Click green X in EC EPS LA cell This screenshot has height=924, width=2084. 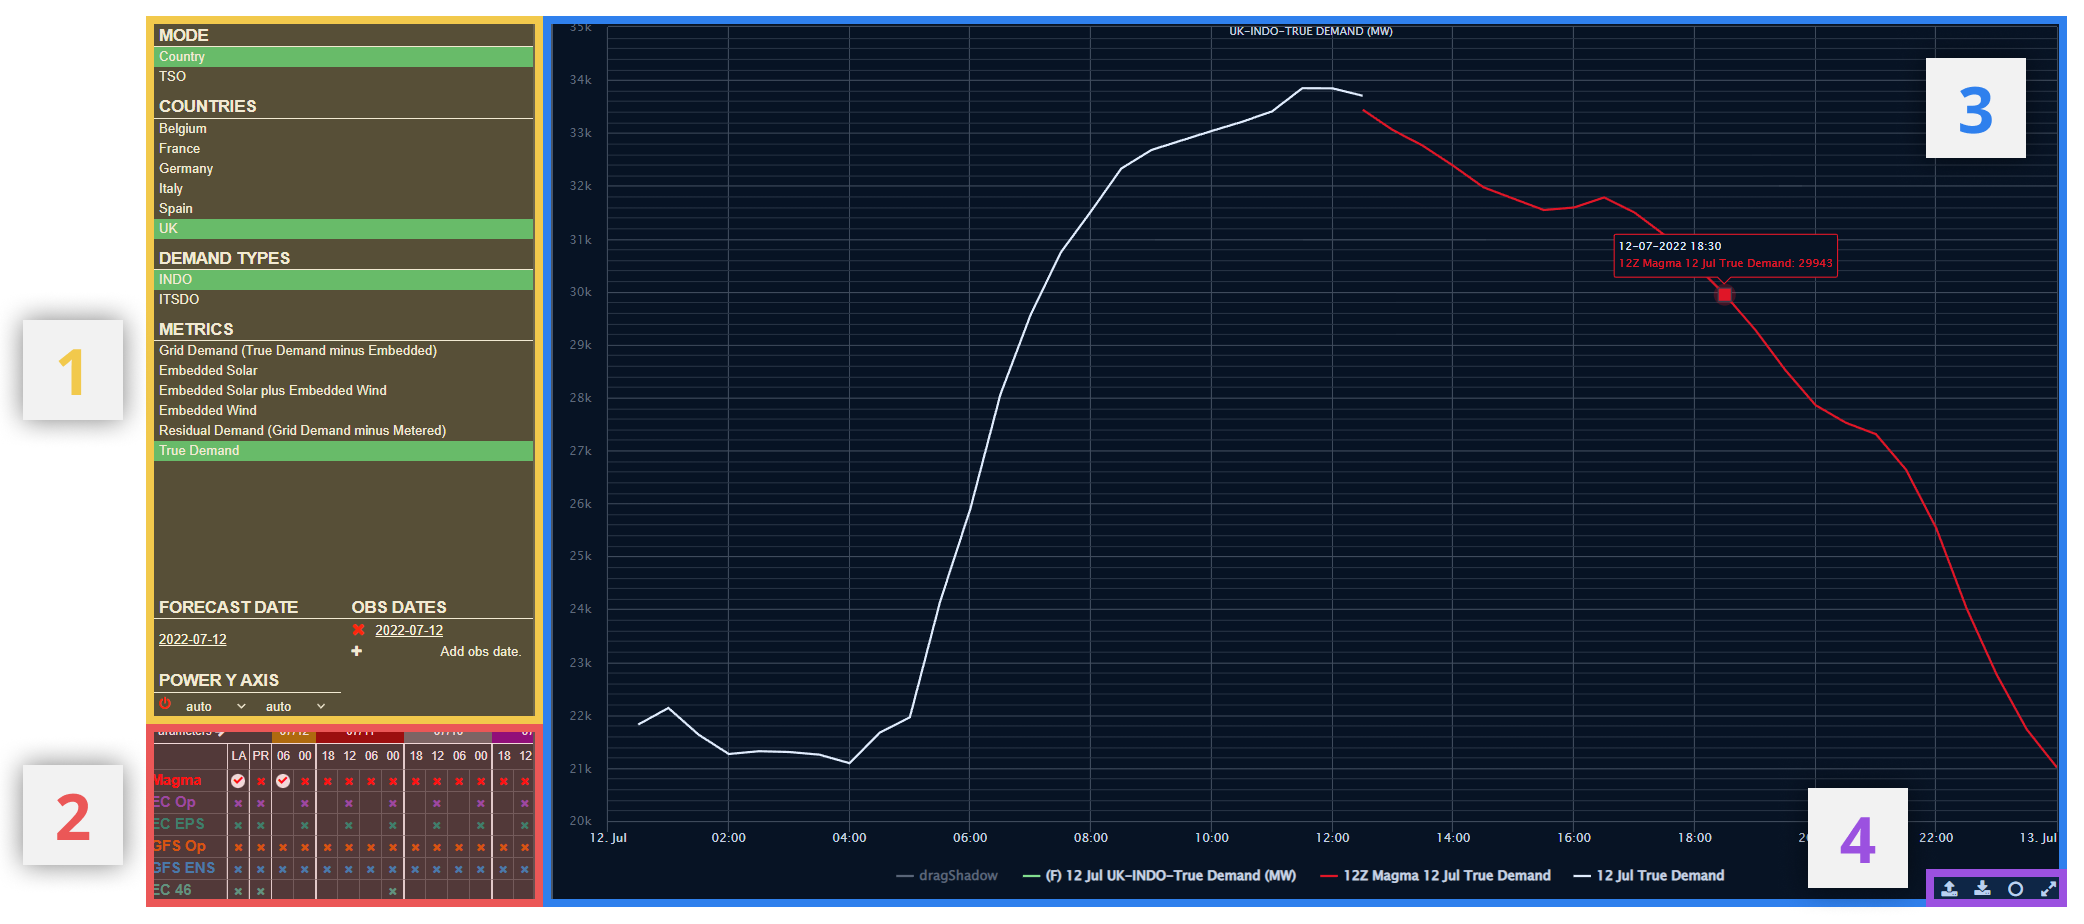[238, 825]
